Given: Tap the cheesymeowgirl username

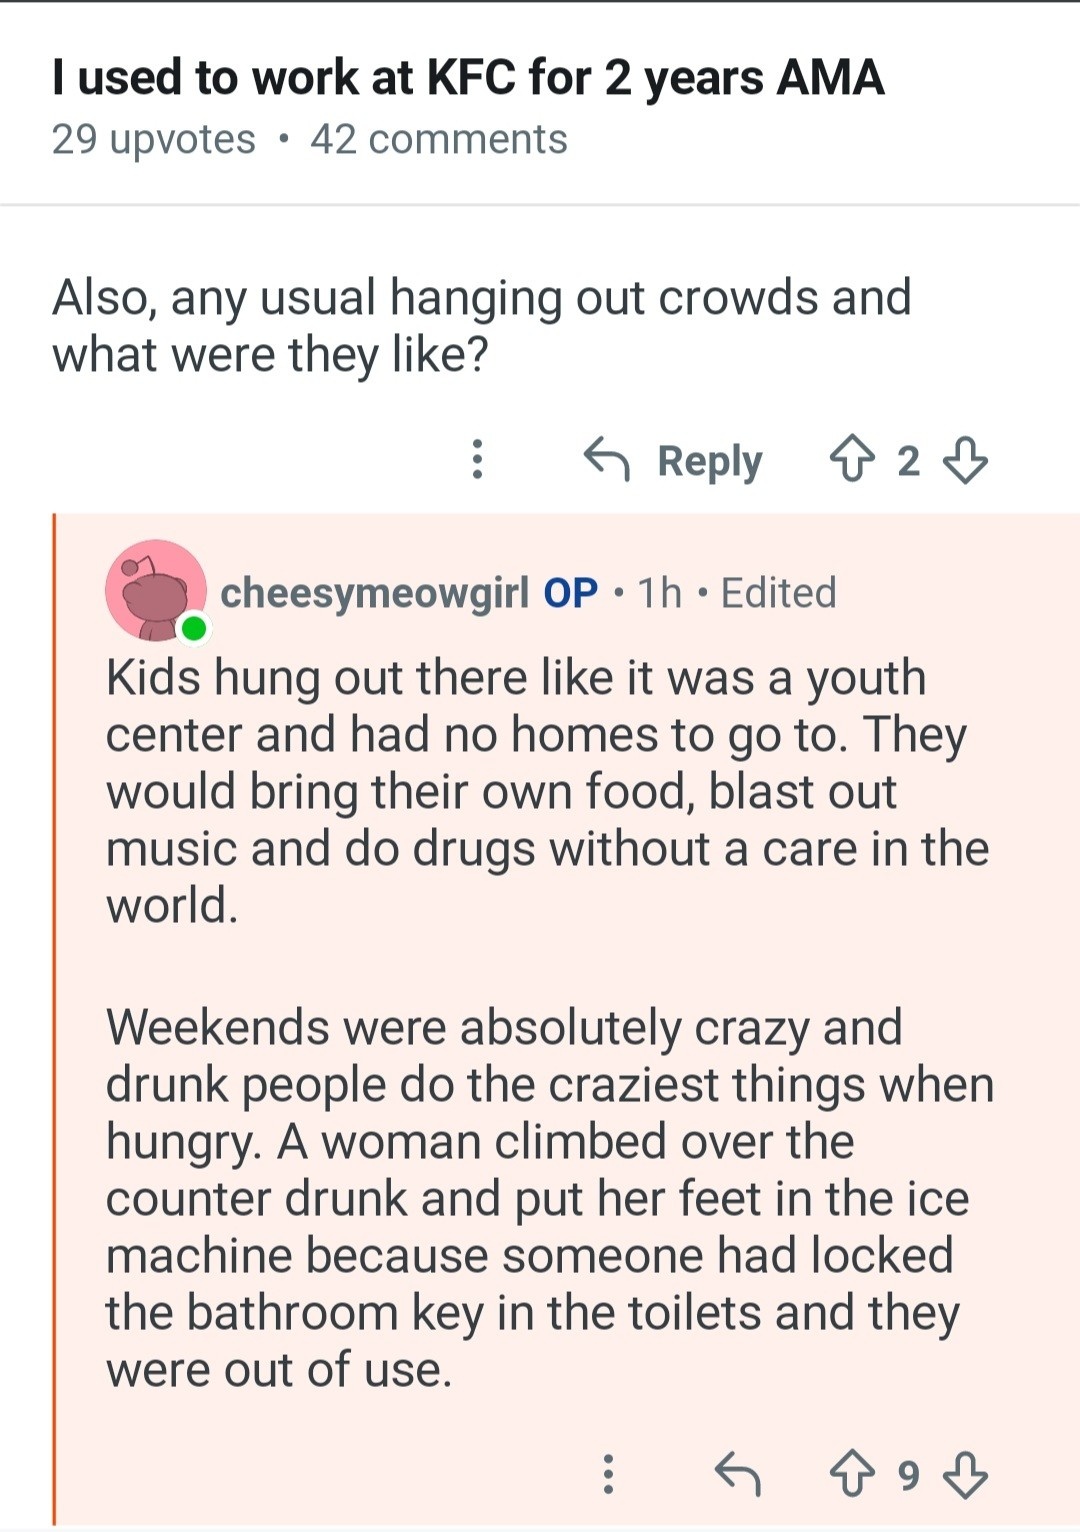Looking at the screenshot, I should click(374, 593).
